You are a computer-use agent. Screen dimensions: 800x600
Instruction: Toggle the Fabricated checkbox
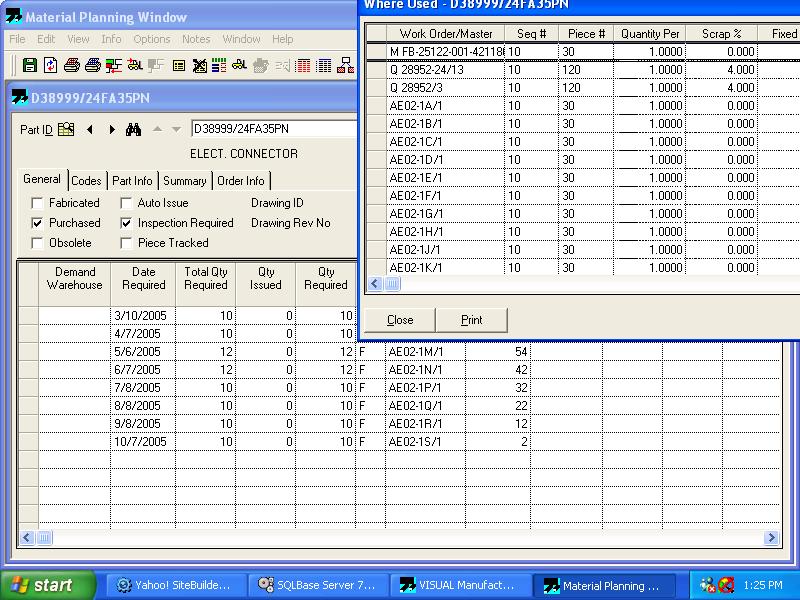(x=37, y=203)
